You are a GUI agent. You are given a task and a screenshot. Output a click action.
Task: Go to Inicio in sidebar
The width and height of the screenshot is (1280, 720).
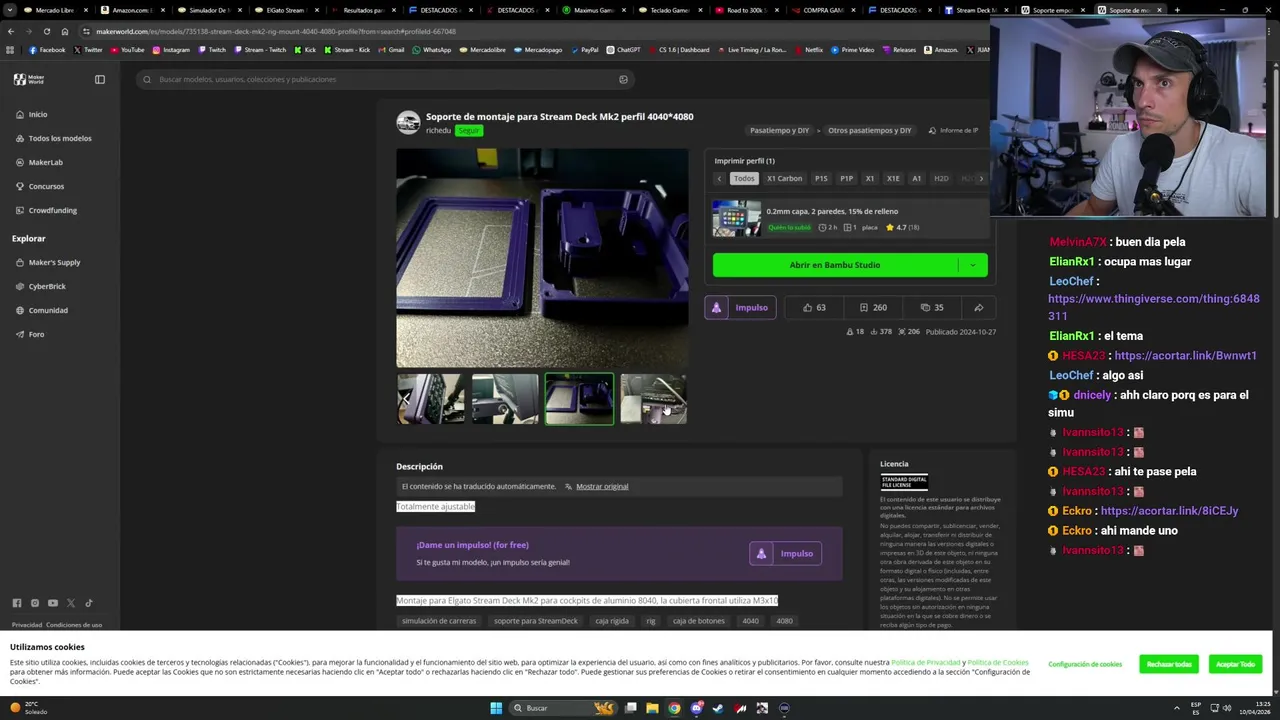tap(38, 114)
